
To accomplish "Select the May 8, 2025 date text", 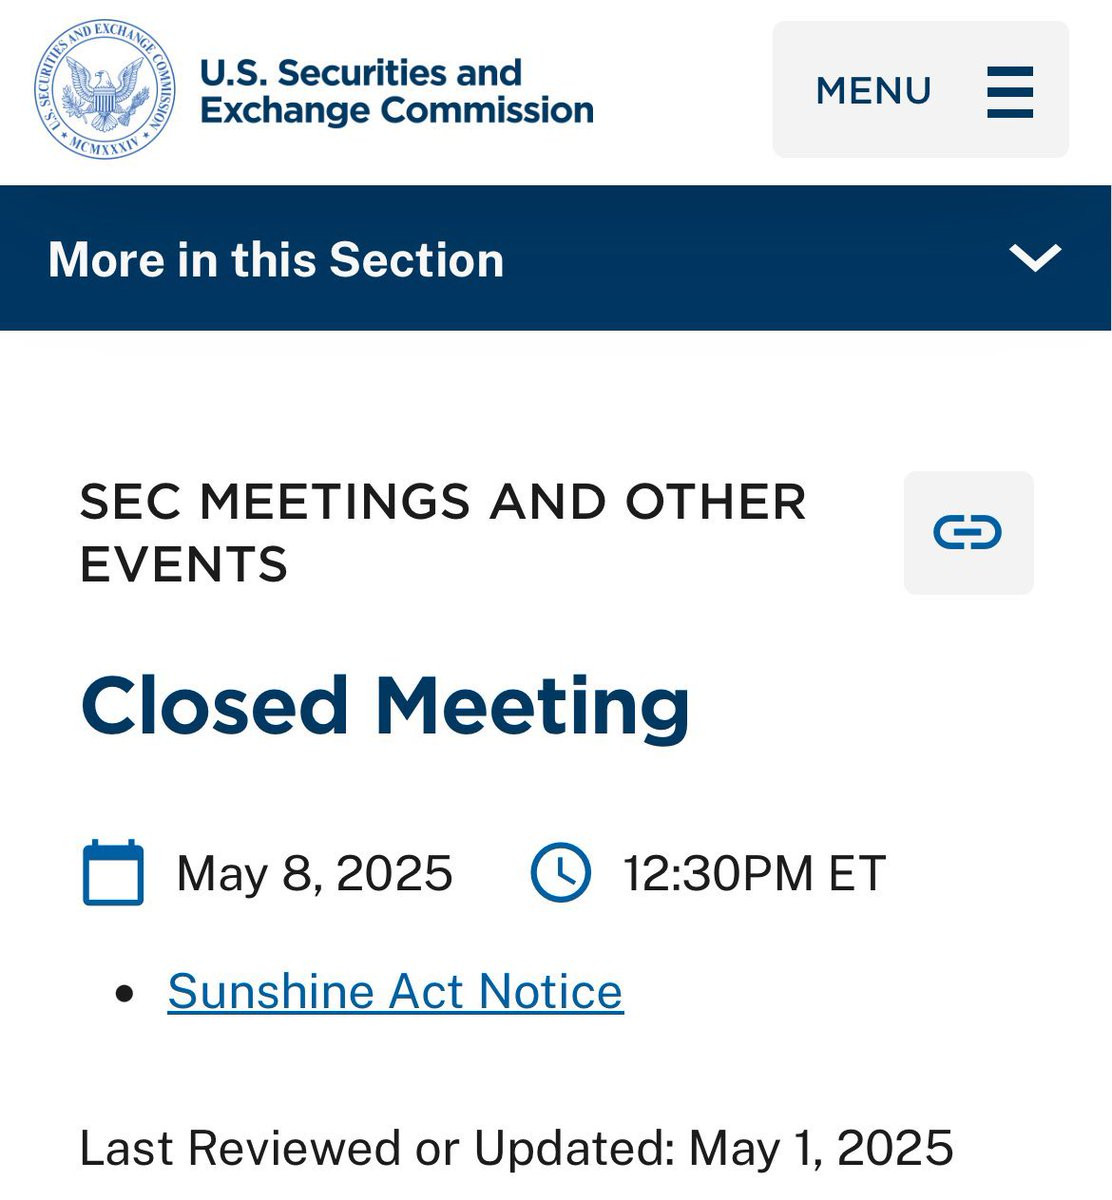I will (x=314, y=874).
